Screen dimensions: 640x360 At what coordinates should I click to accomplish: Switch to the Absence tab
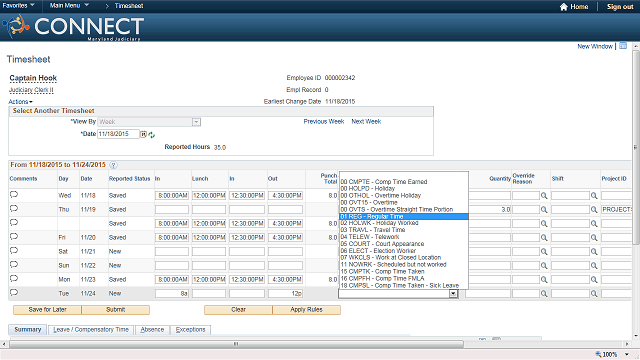coord(152,329)
